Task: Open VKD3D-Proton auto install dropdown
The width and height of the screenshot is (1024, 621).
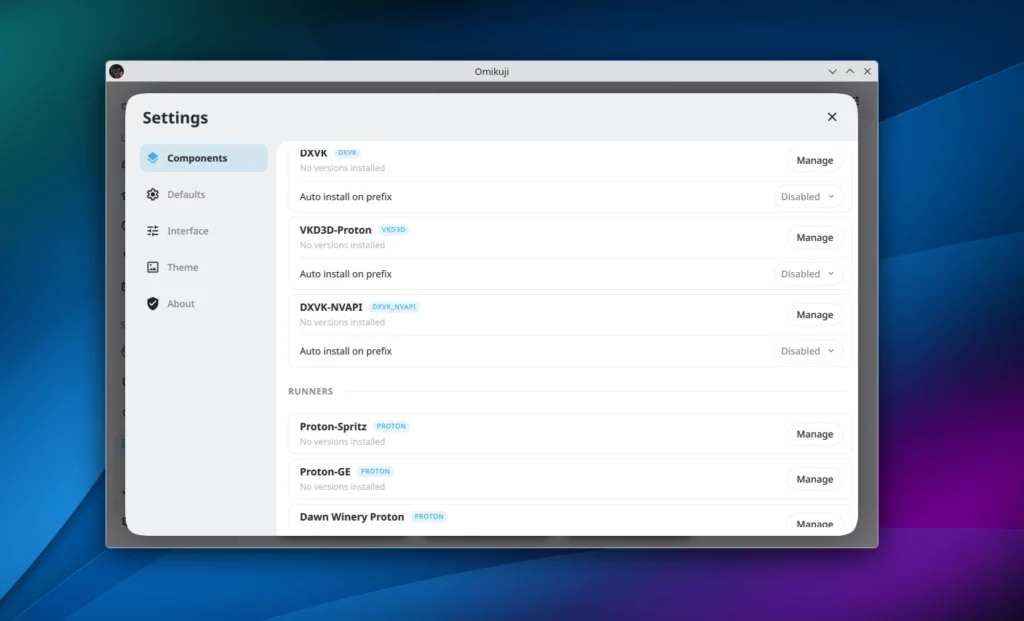Action: coord(808,274)
